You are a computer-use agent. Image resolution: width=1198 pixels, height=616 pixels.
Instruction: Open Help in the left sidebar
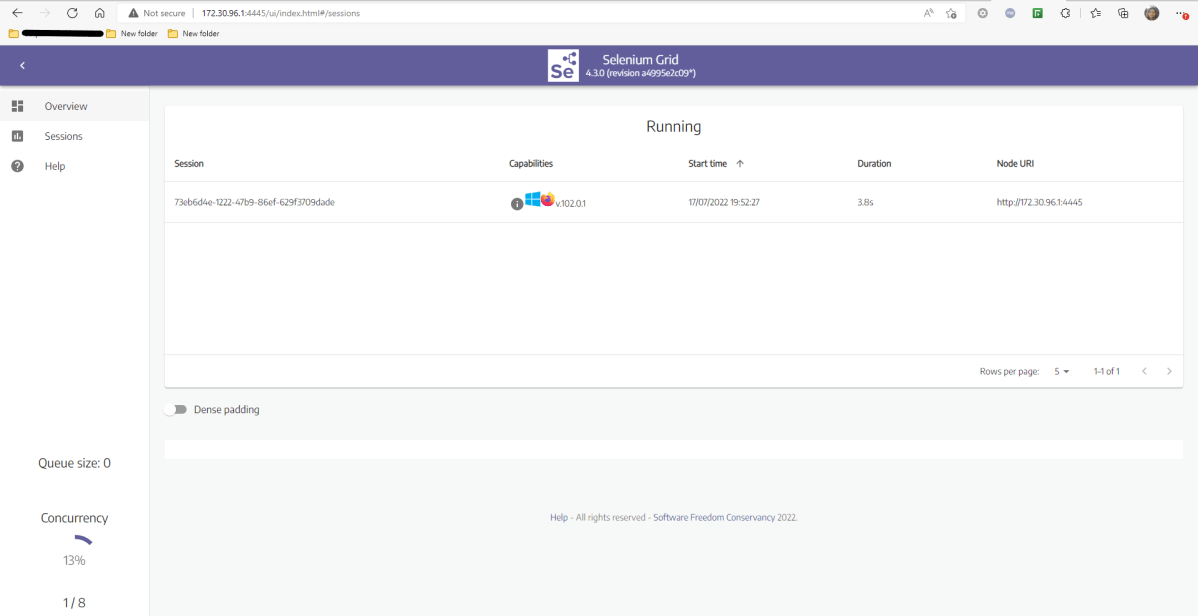click(x=55, y=166)
